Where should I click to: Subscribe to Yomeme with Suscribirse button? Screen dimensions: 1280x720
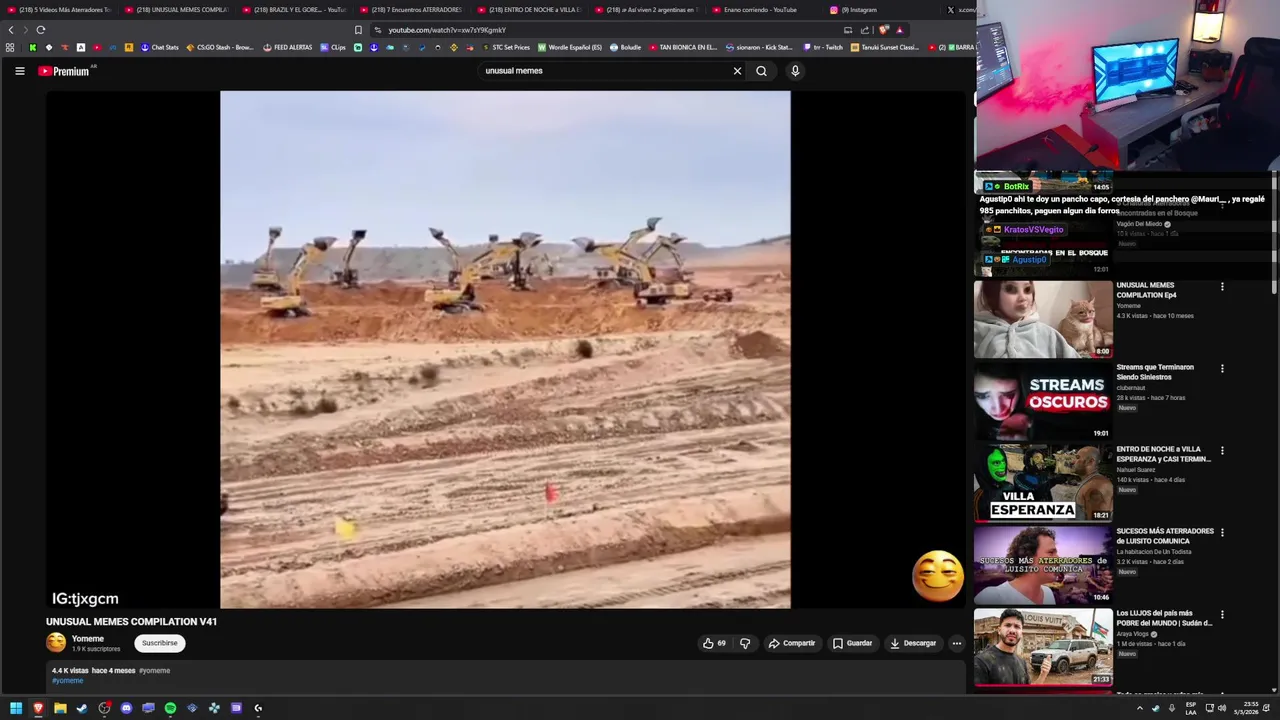(x=159, y=643)
